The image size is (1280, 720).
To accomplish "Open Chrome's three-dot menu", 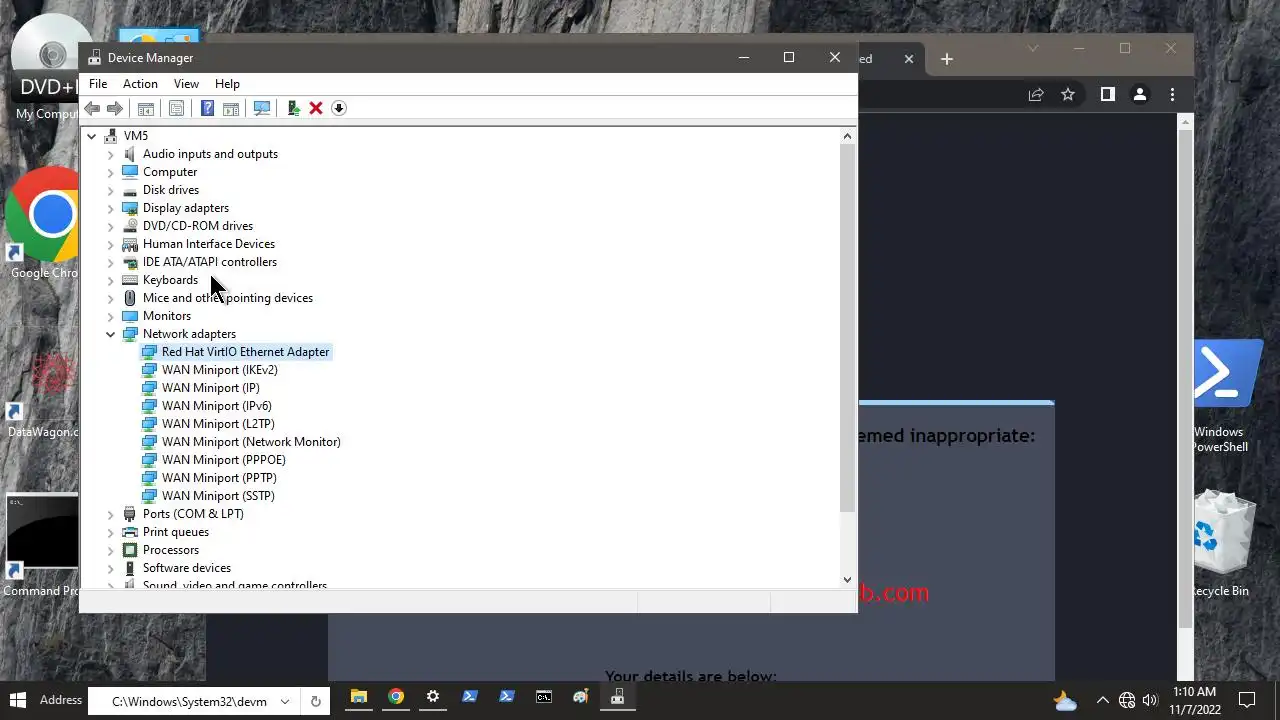I will 1172,94.
